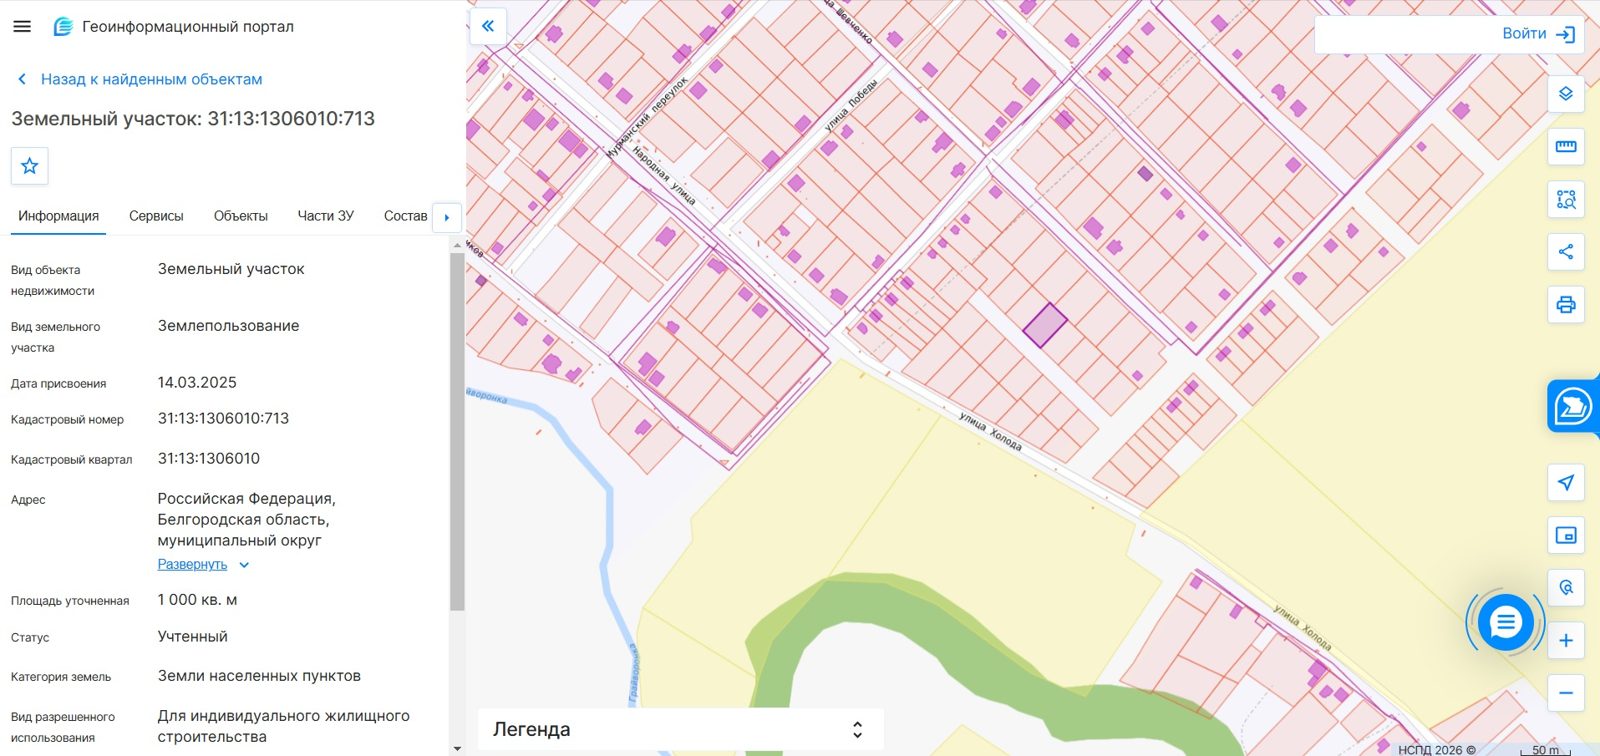The width and height of the screenshot is (1600, 756).
Task: Open the chat support bubble
Action: pos(1505,623)
